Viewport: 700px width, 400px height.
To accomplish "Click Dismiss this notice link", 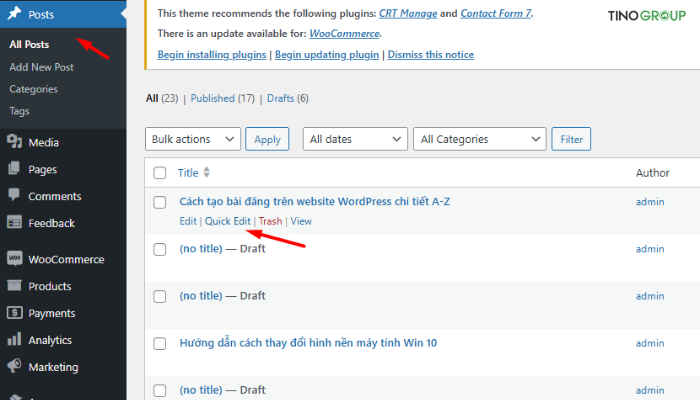I will (430, 54).
